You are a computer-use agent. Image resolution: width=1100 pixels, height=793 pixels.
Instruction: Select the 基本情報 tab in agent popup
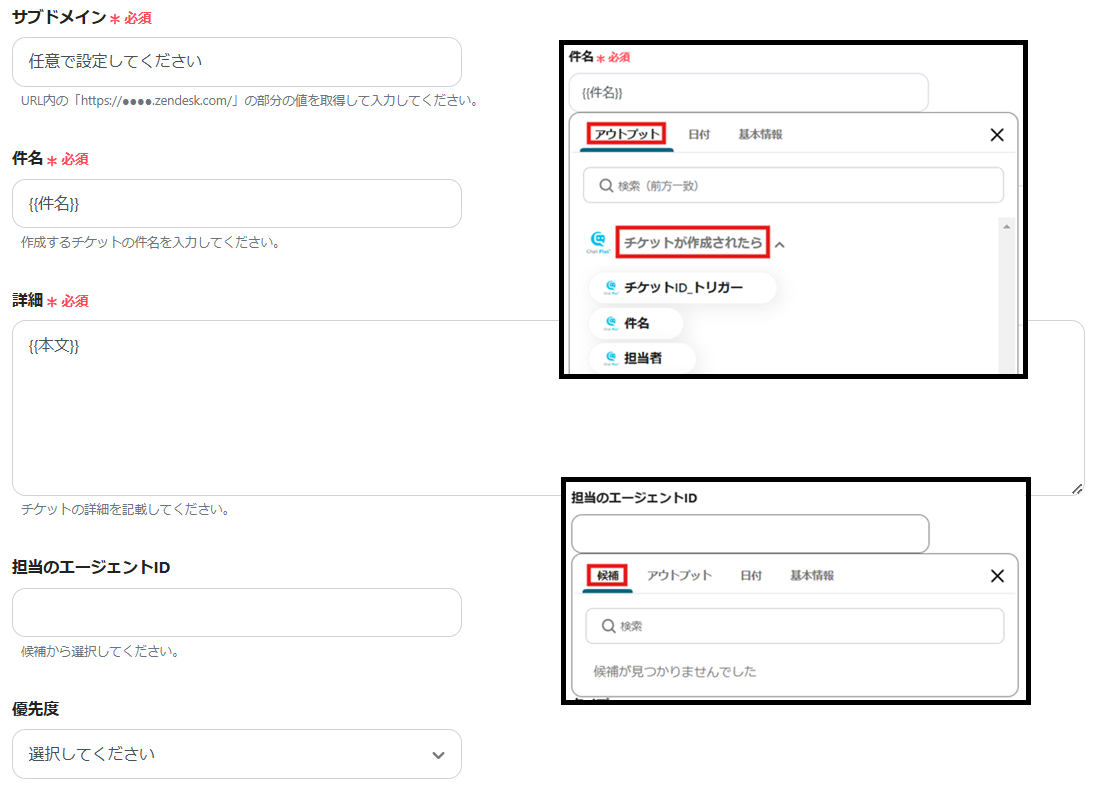pyautogui.click(x=812, y=575)
